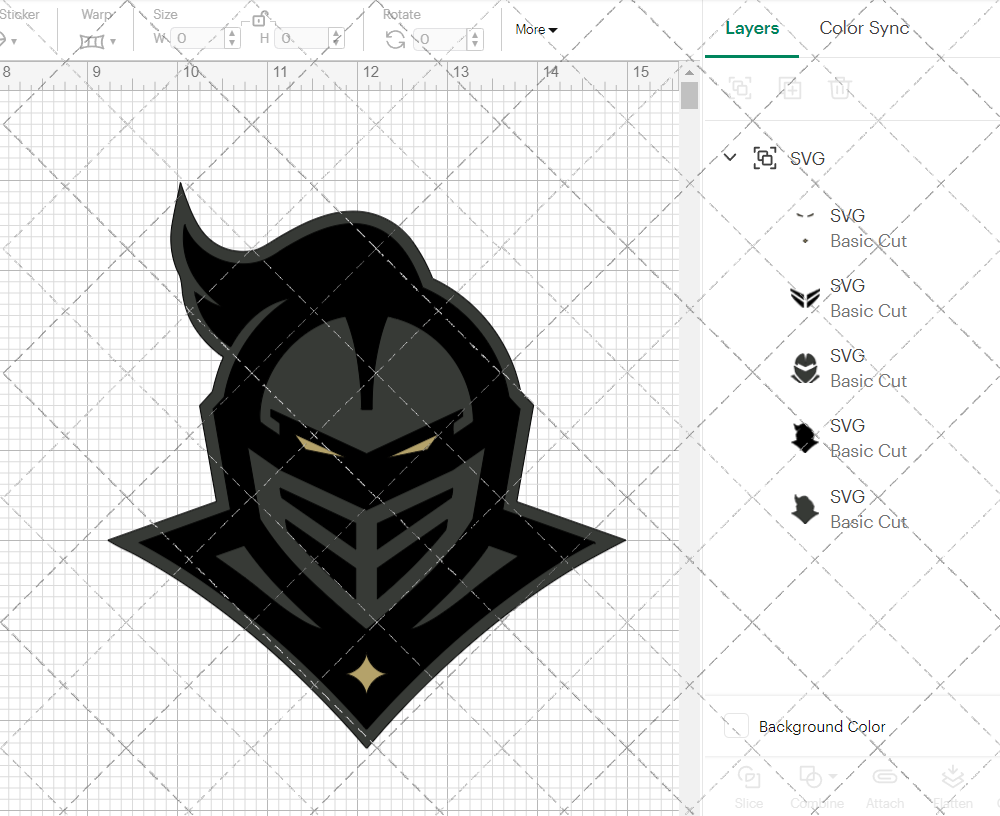This screenshot has width=1000, height=816.
Task: Click inside the Rotate value field
Action: (x=440, y=41)
